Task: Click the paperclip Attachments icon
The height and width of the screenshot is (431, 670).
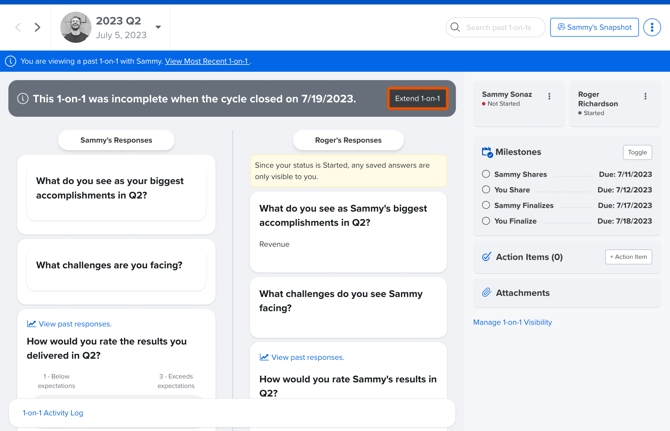Action: 487,293
